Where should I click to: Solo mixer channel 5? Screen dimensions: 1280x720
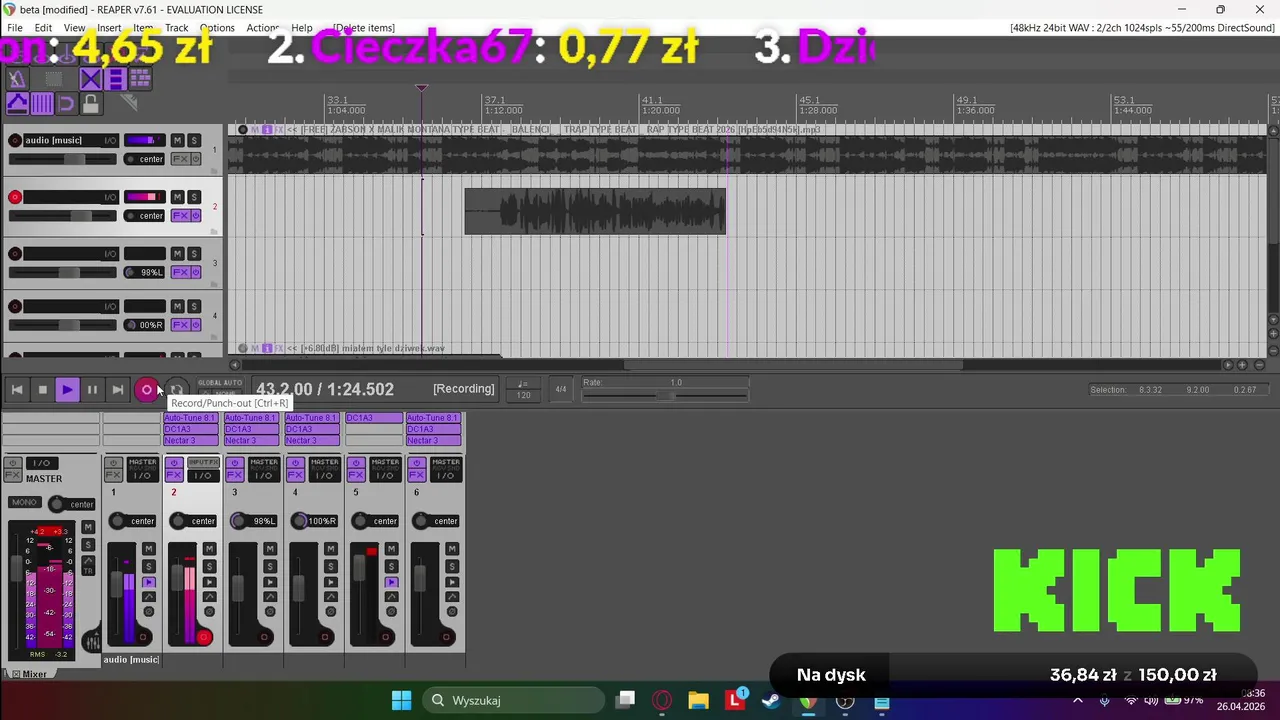[x=391, y=567]
